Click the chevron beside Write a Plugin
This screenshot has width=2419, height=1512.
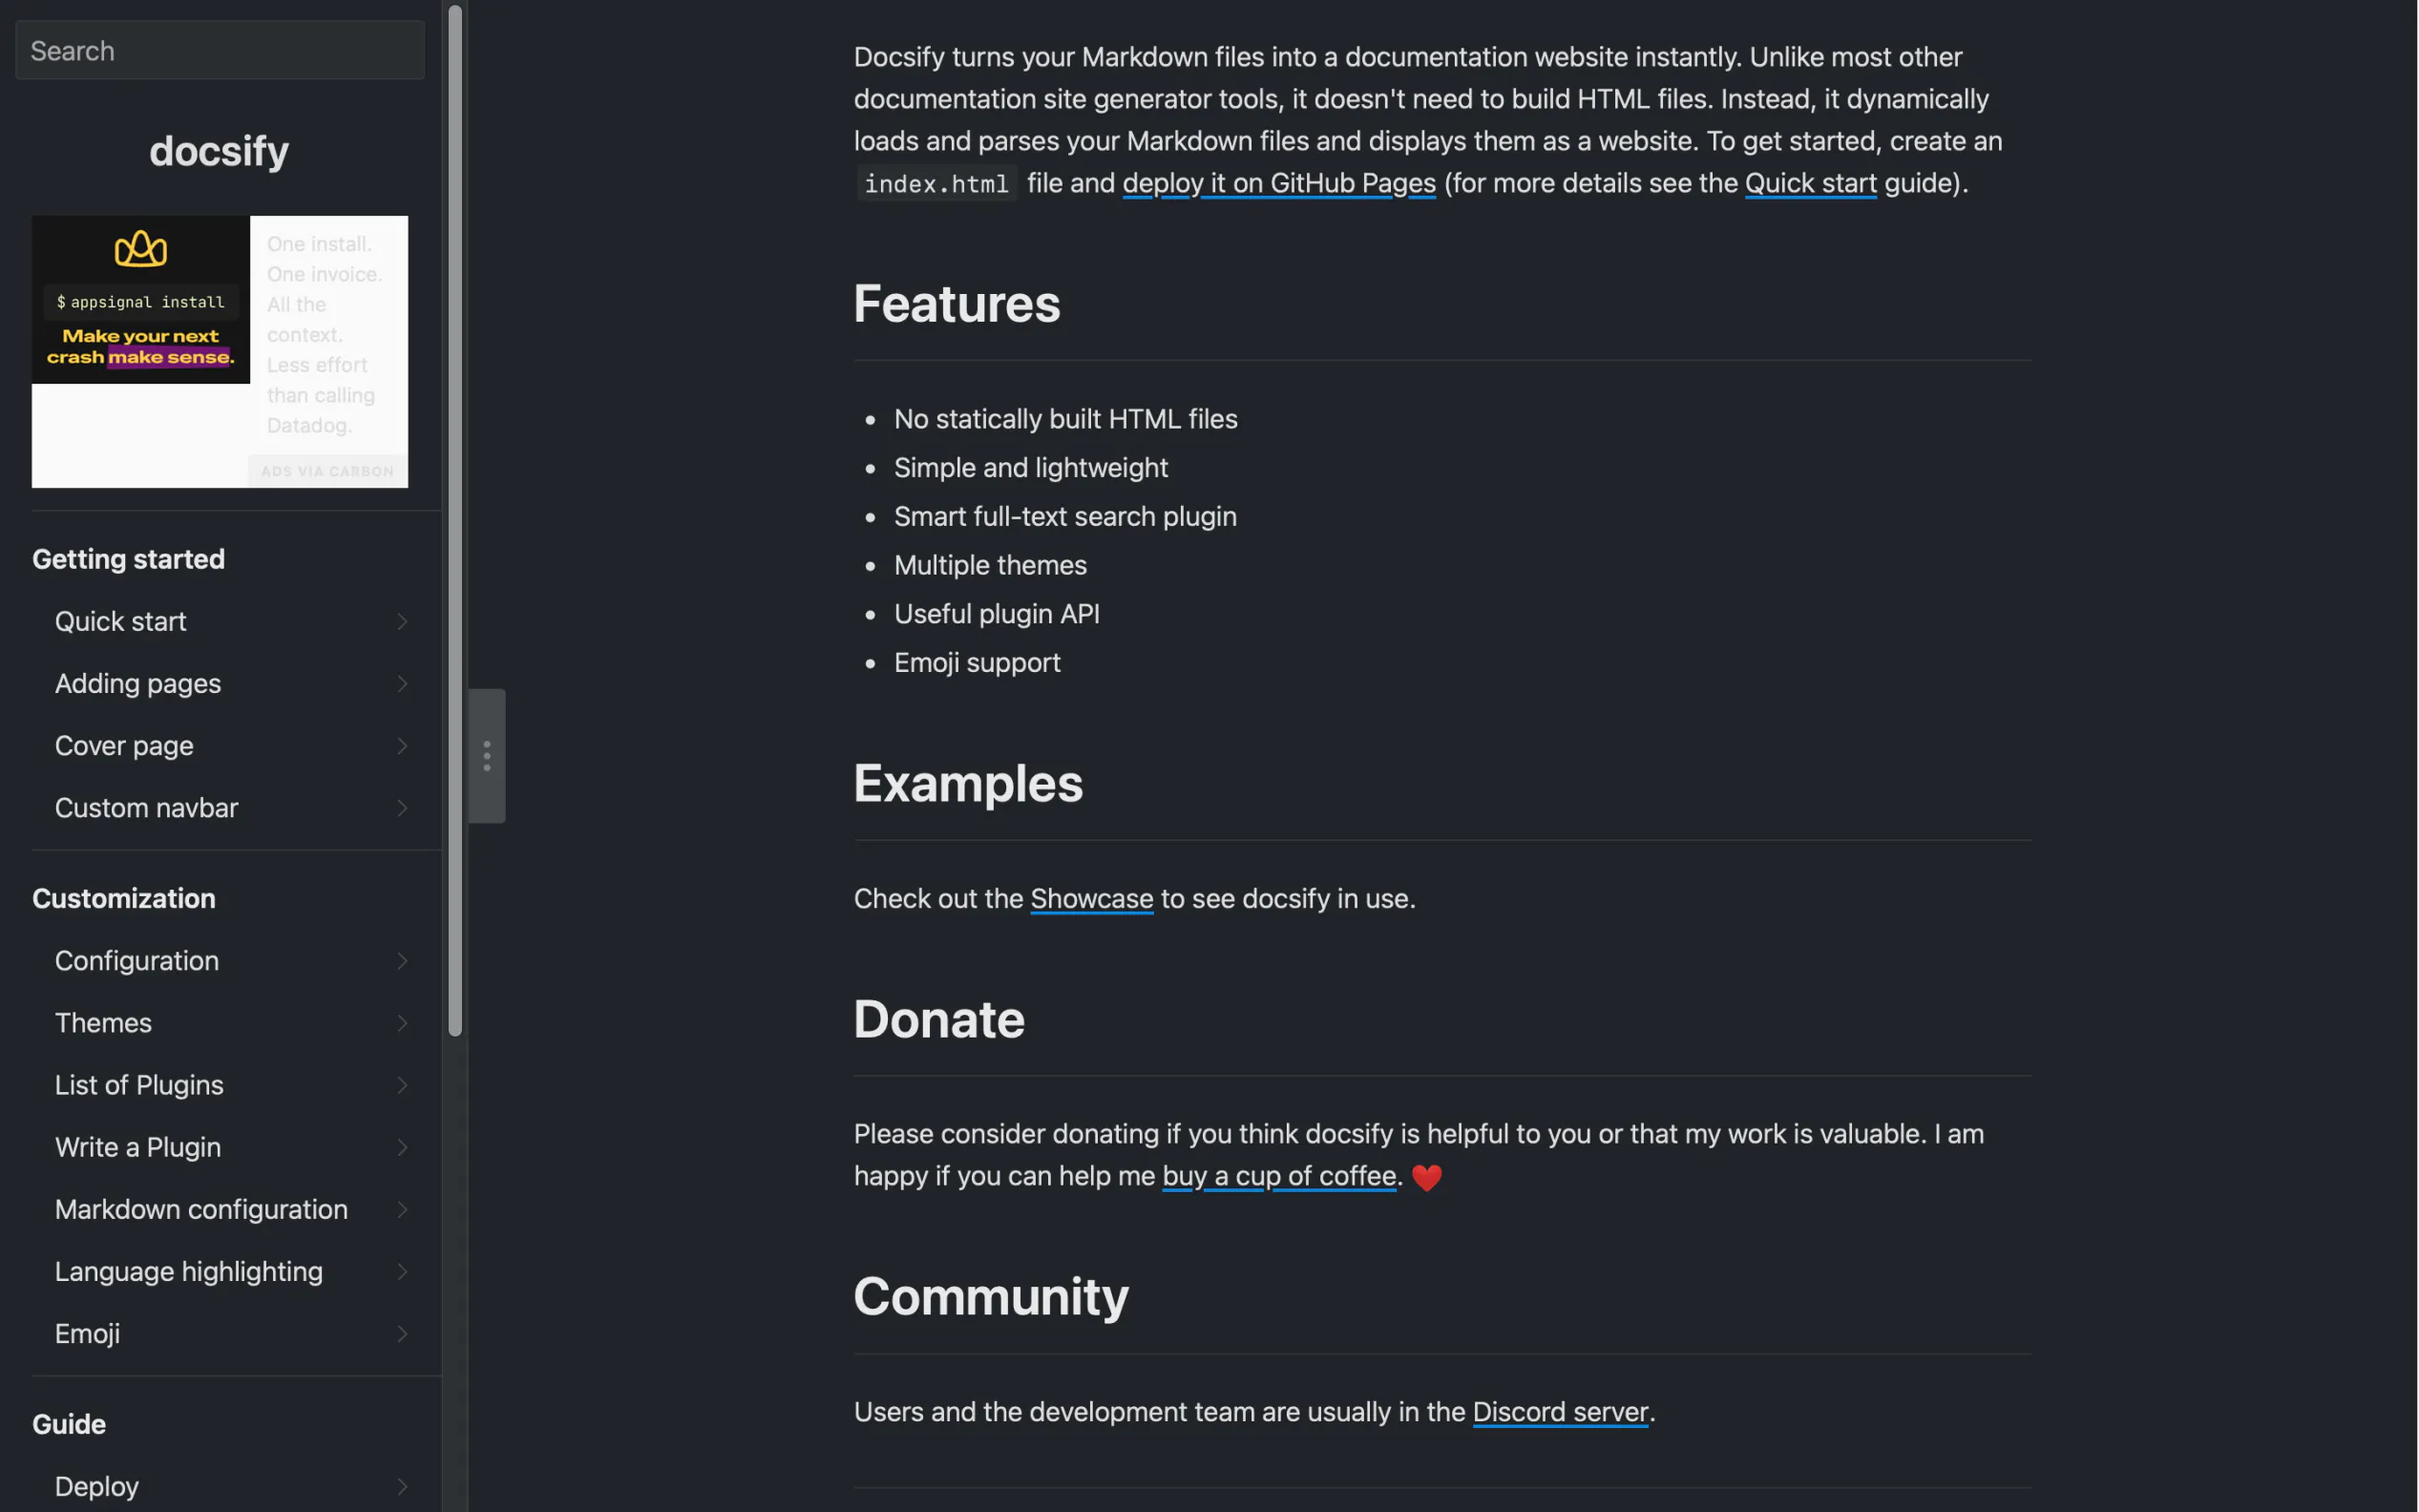402,1148
